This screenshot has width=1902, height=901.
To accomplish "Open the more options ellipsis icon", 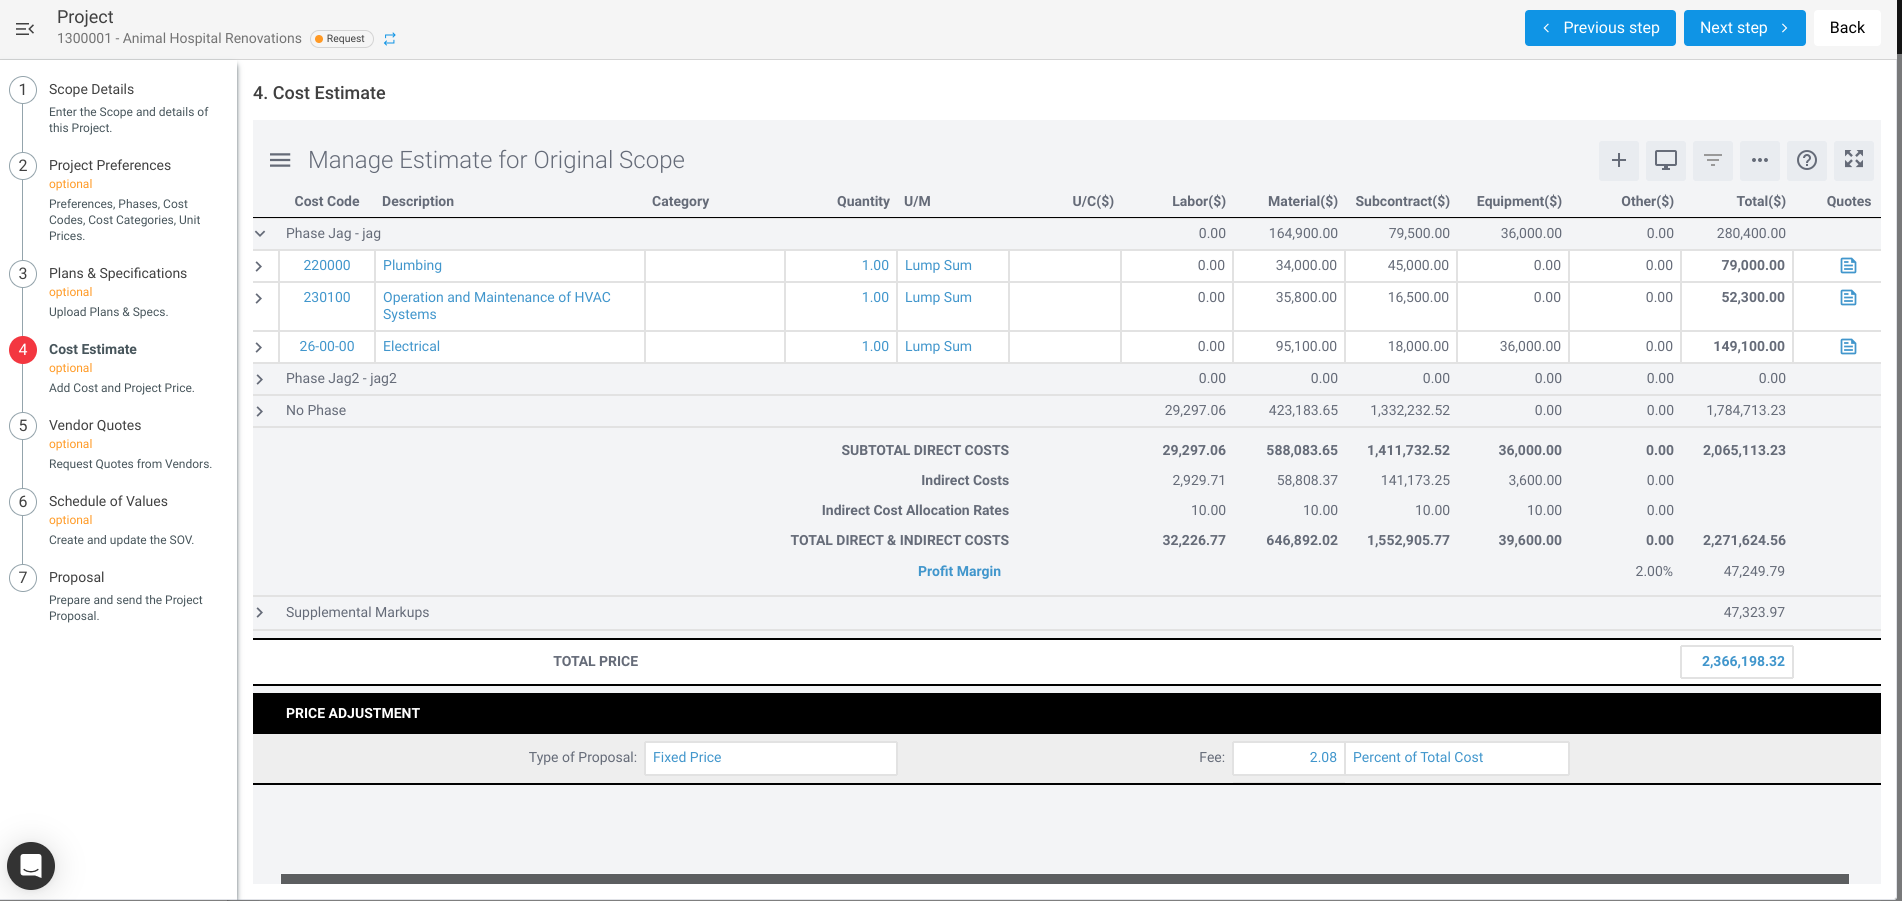I will coord(1759,160).
